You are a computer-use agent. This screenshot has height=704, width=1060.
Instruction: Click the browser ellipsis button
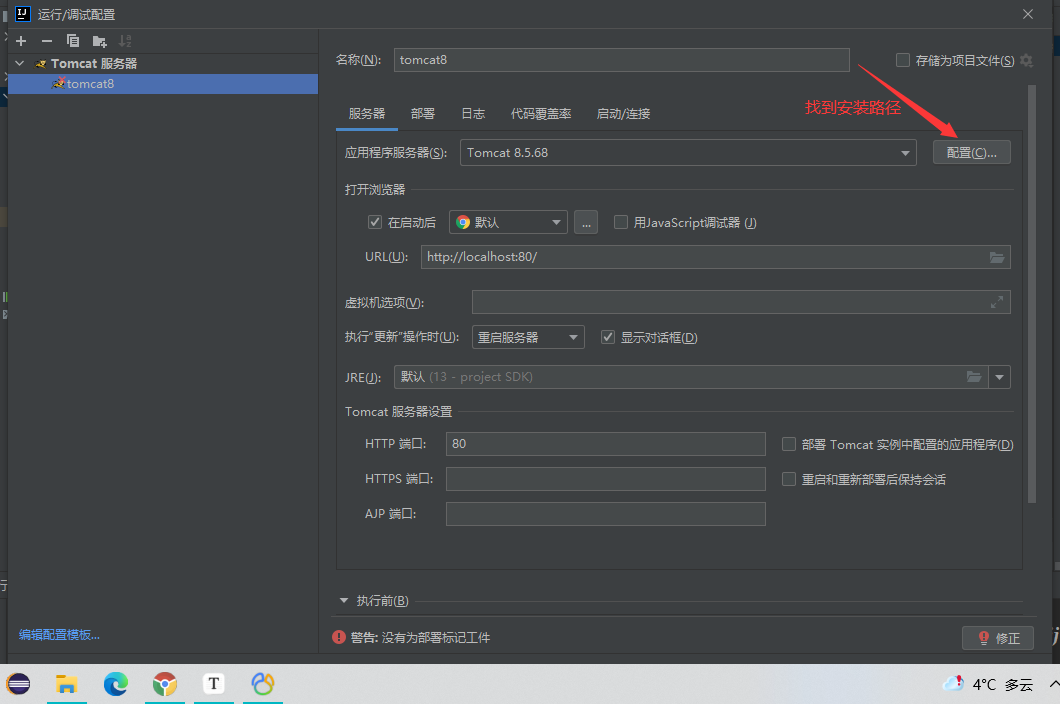585,222
